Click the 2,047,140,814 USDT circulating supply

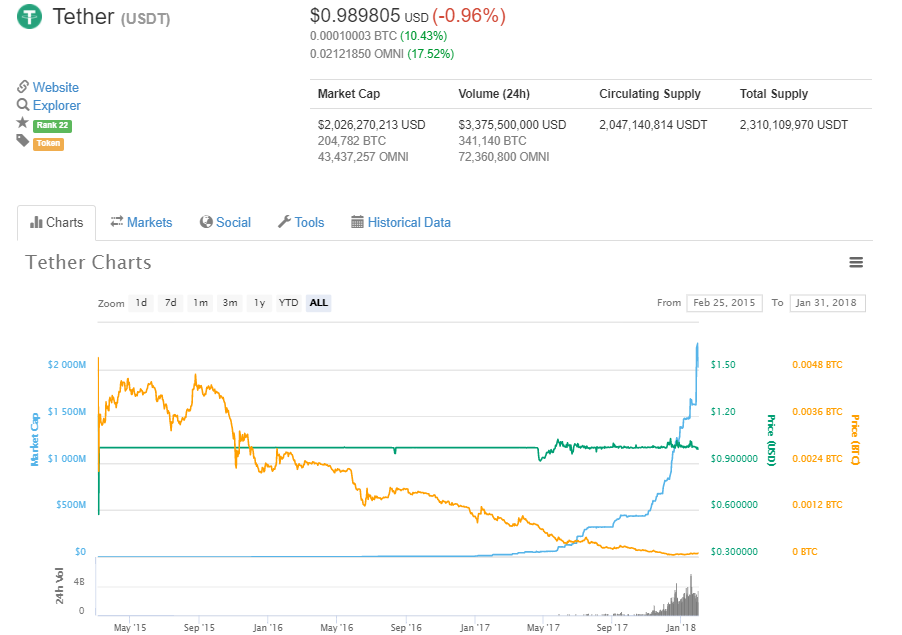tap(653, 125)
